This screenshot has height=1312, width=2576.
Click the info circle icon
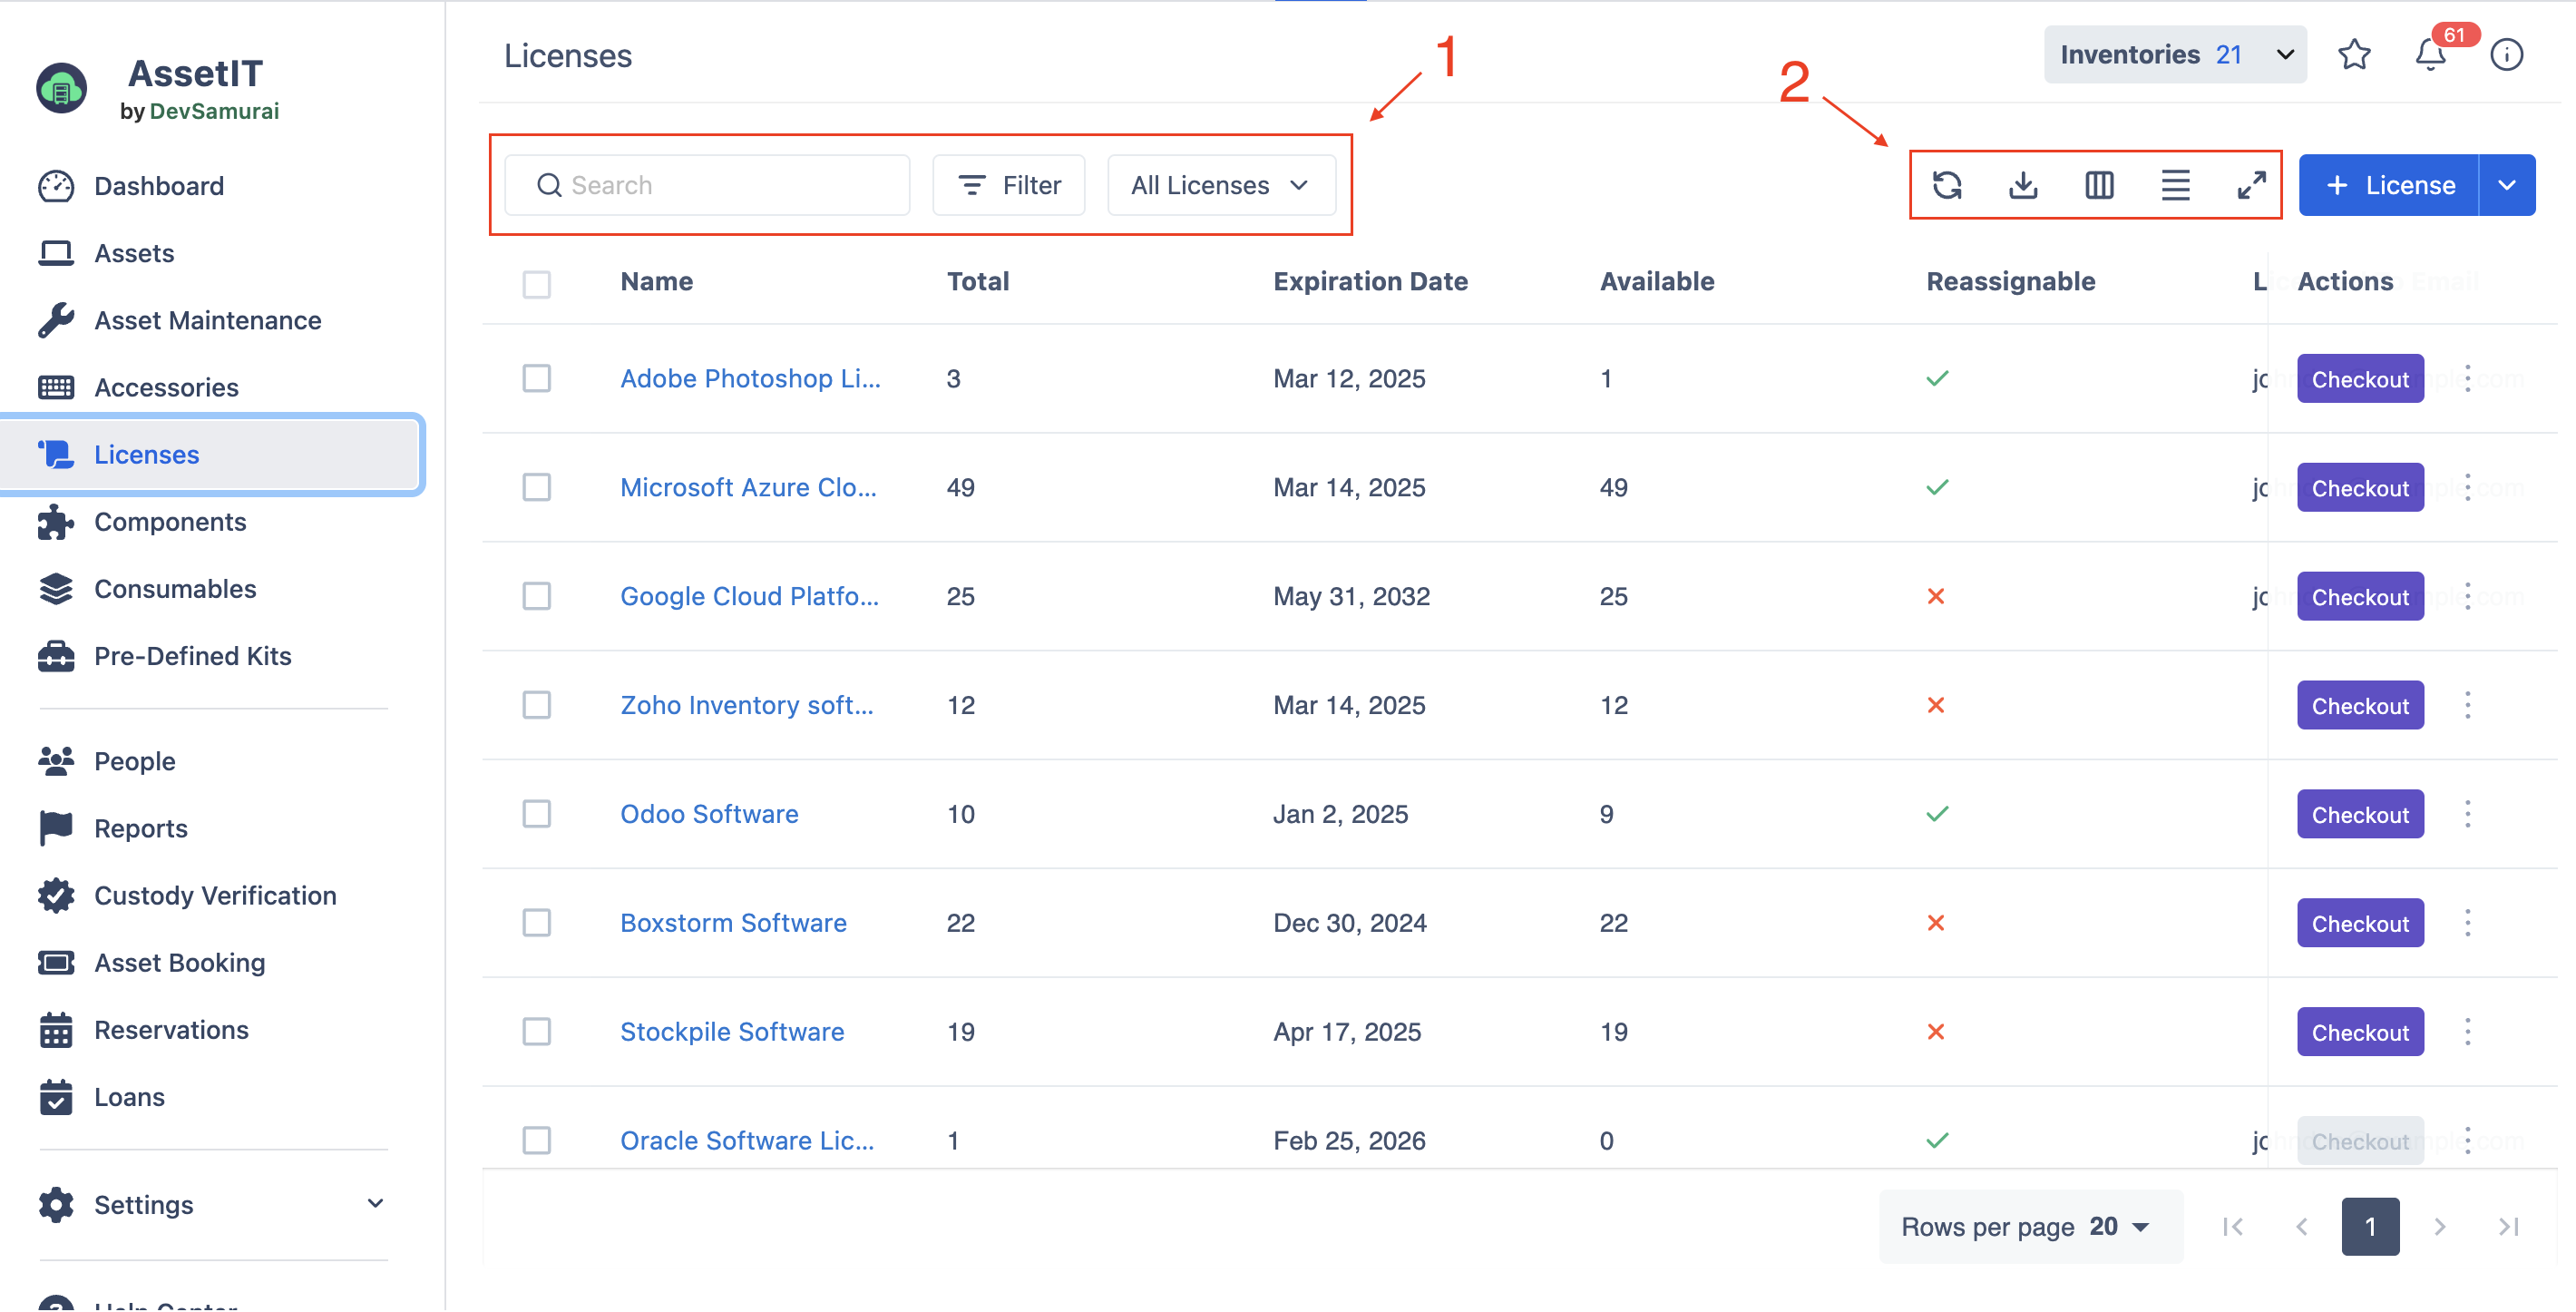click(2505, 54)
